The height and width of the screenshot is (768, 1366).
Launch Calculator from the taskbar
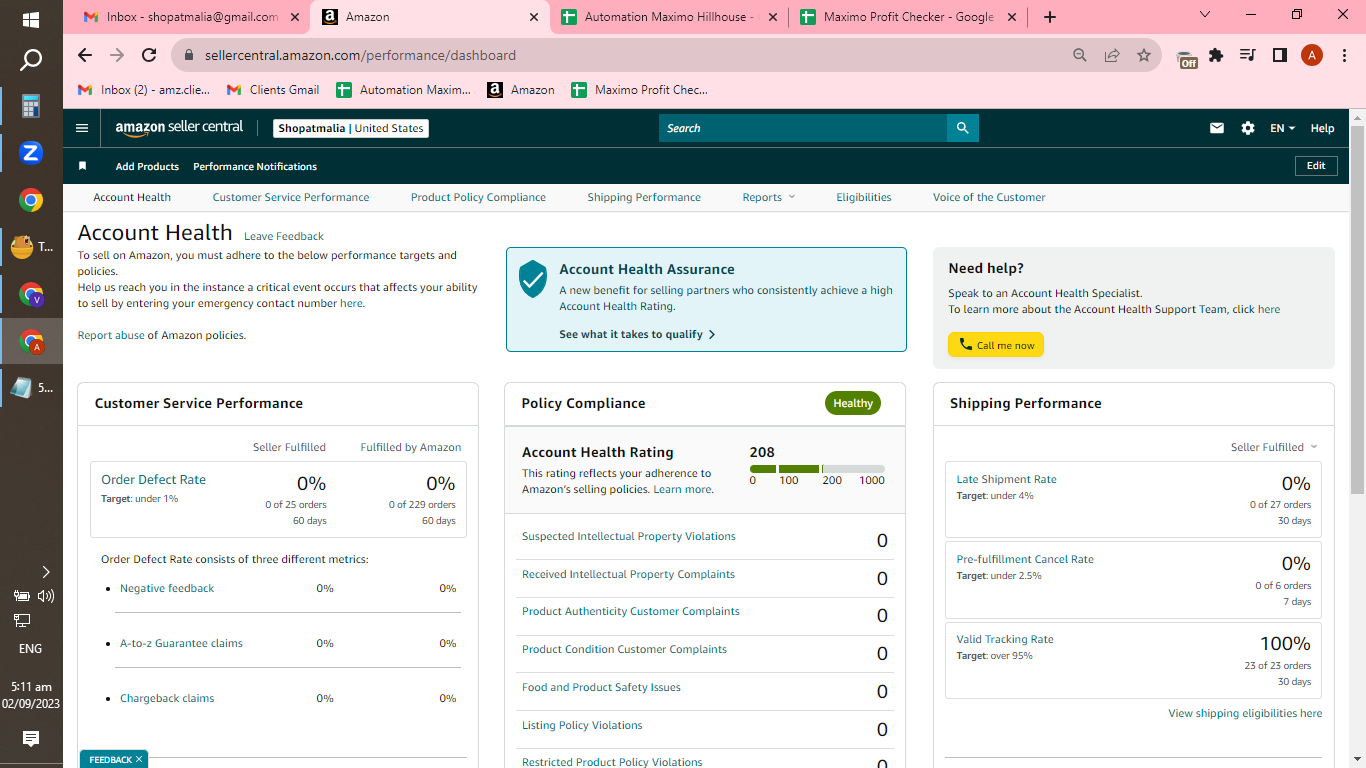pos(31,106)
